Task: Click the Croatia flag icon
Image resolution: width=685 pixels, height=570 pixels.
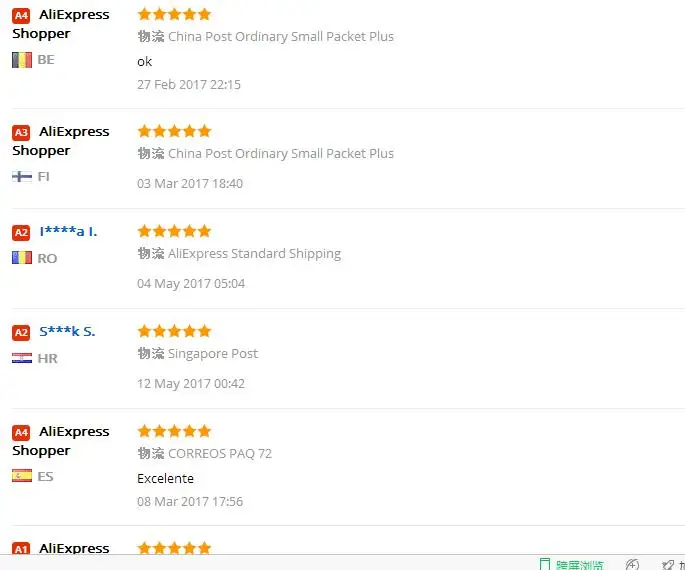Action: point(22,358)
